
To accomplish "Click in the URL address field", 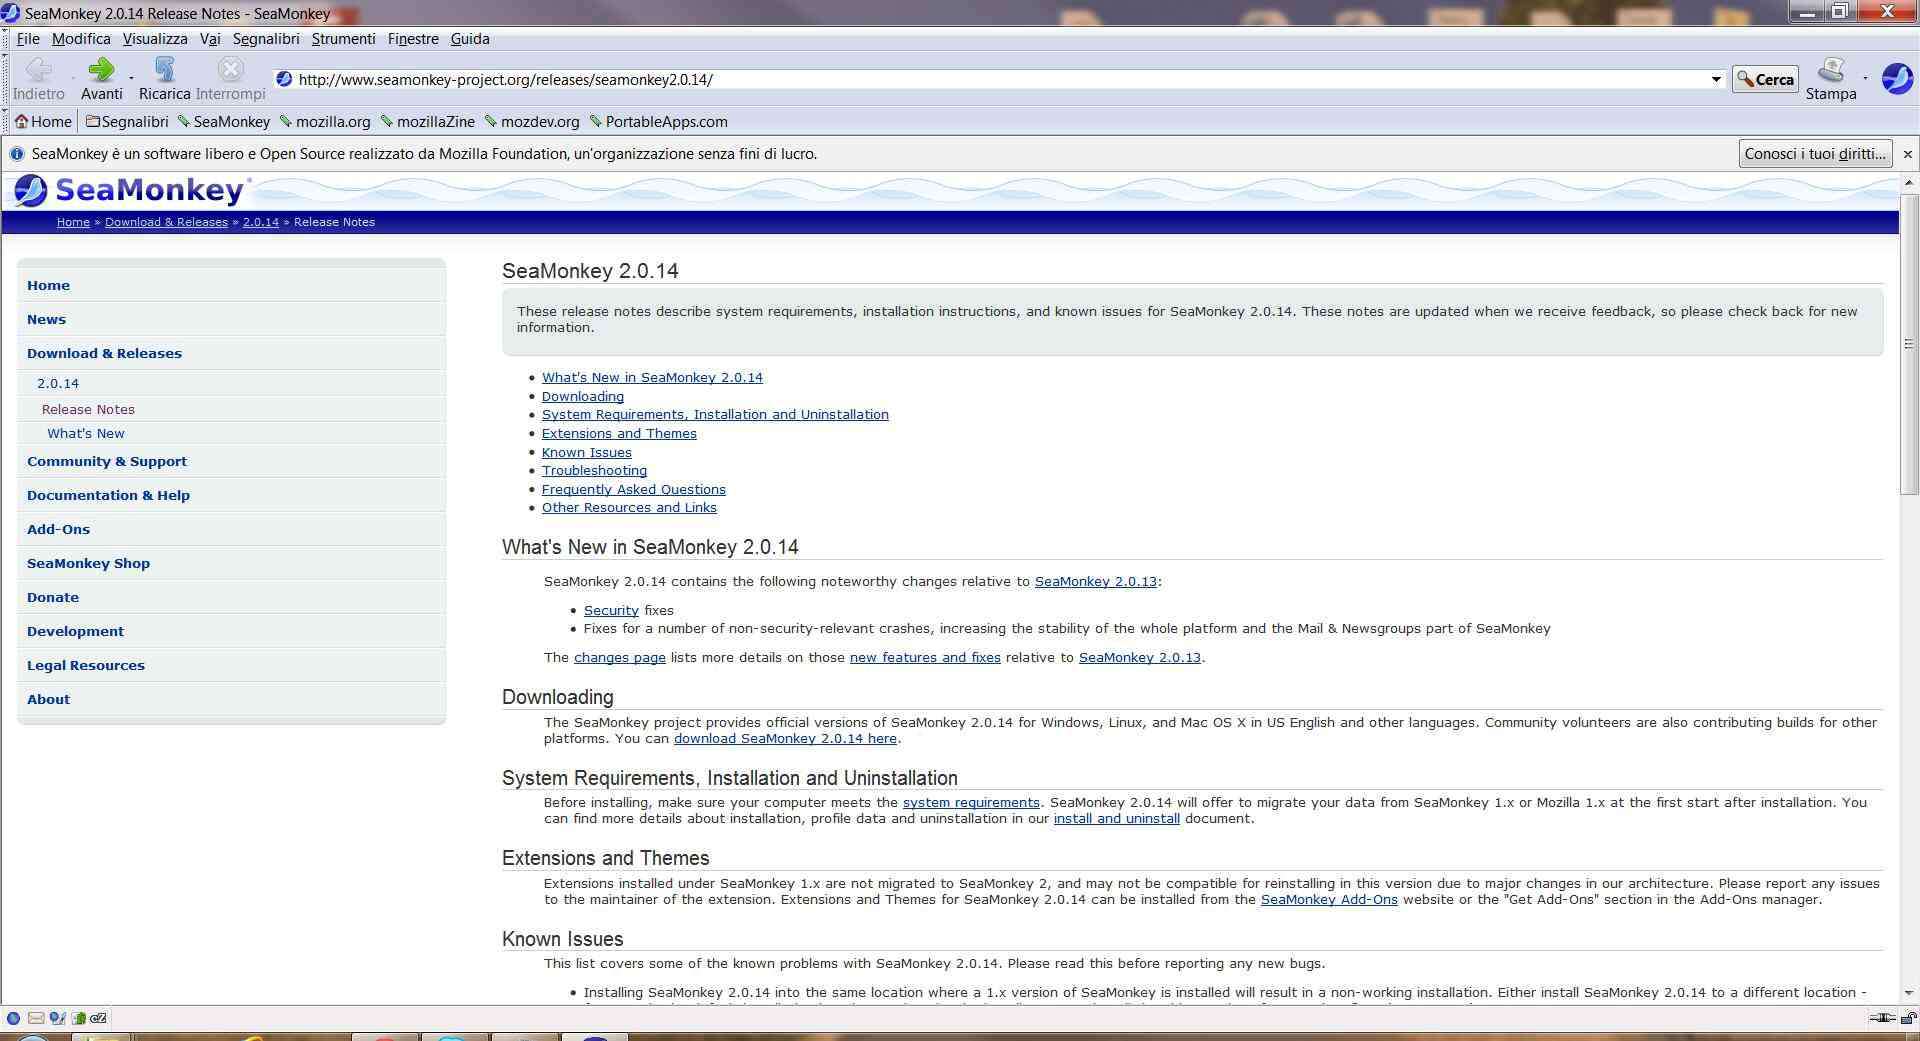I will [1000, 79].
